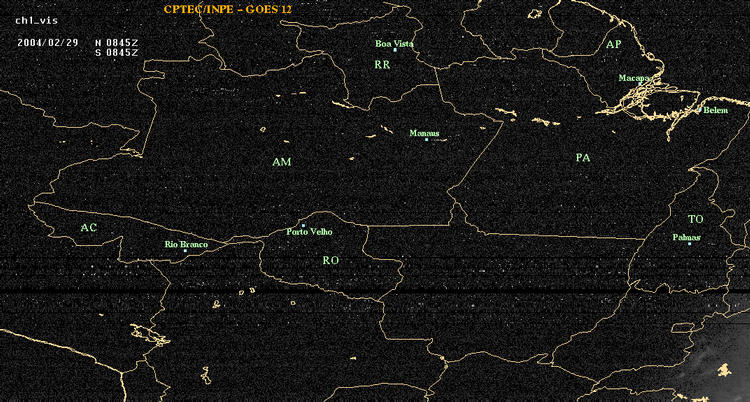Viewport: 750px width, 402px height.
Task: Click the AP state abbreviation
Action: (614, 45)
